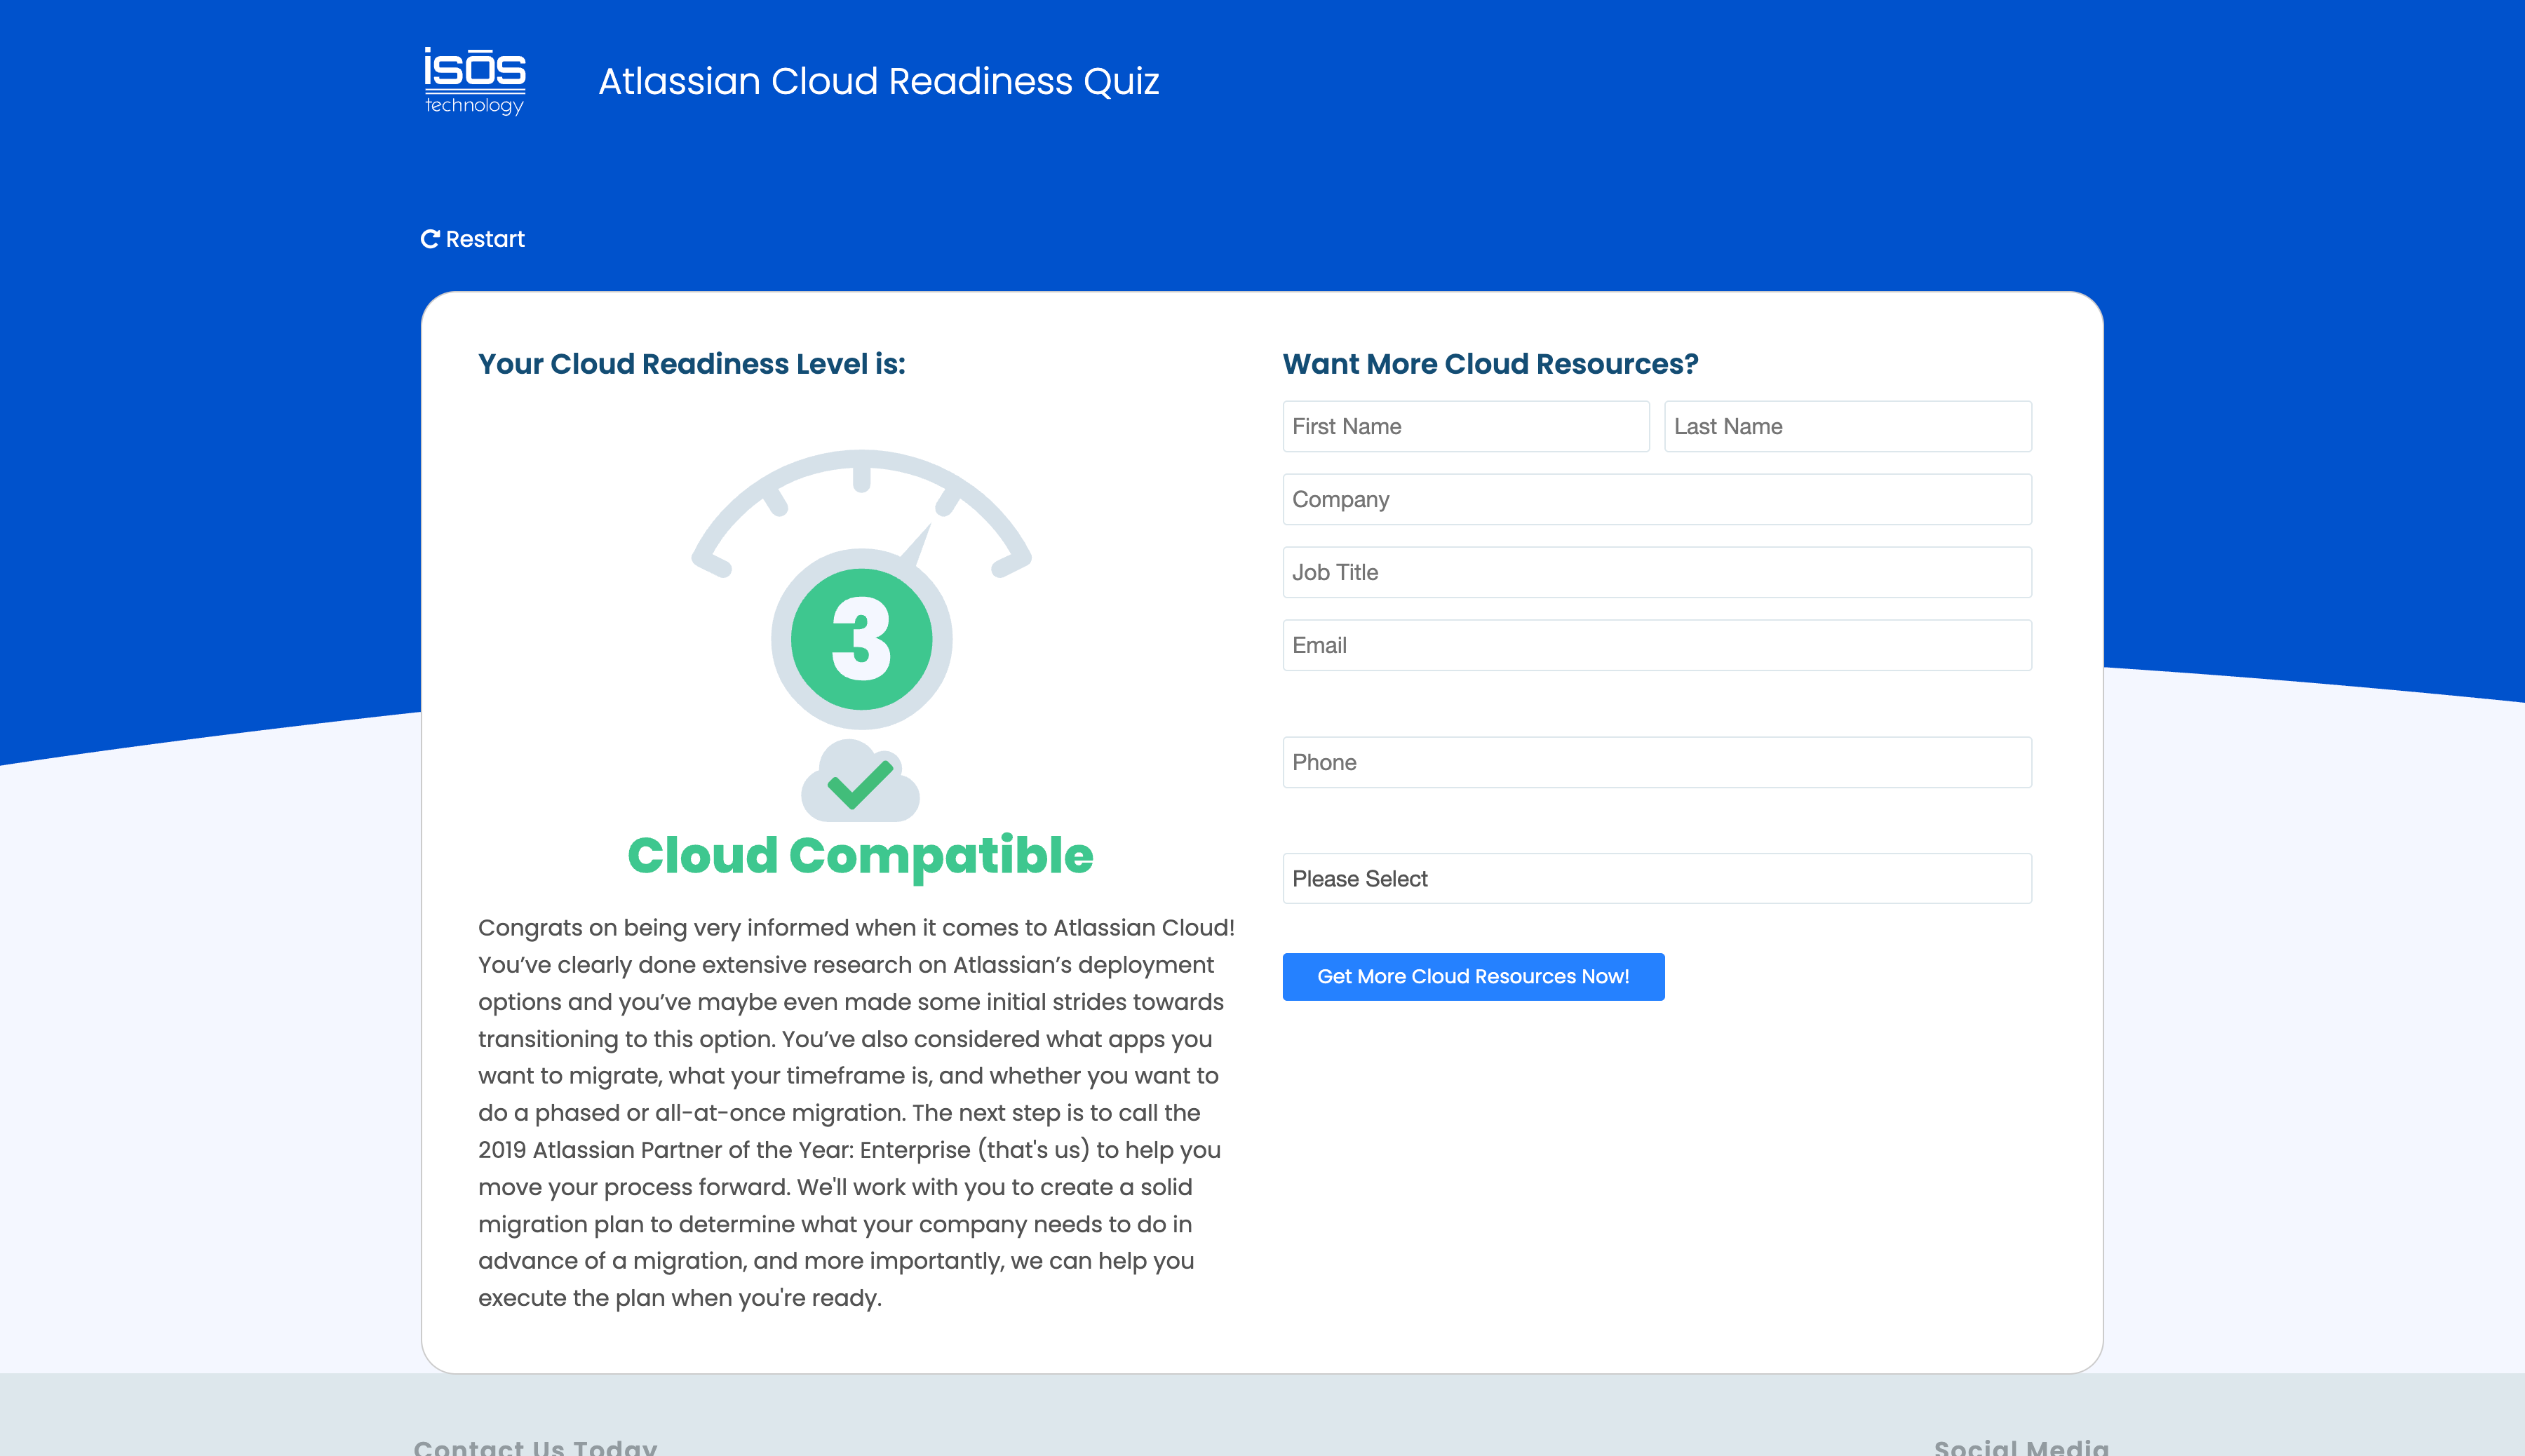
Task: Focus the Job Title field
Action: [x=1657, y=572]
